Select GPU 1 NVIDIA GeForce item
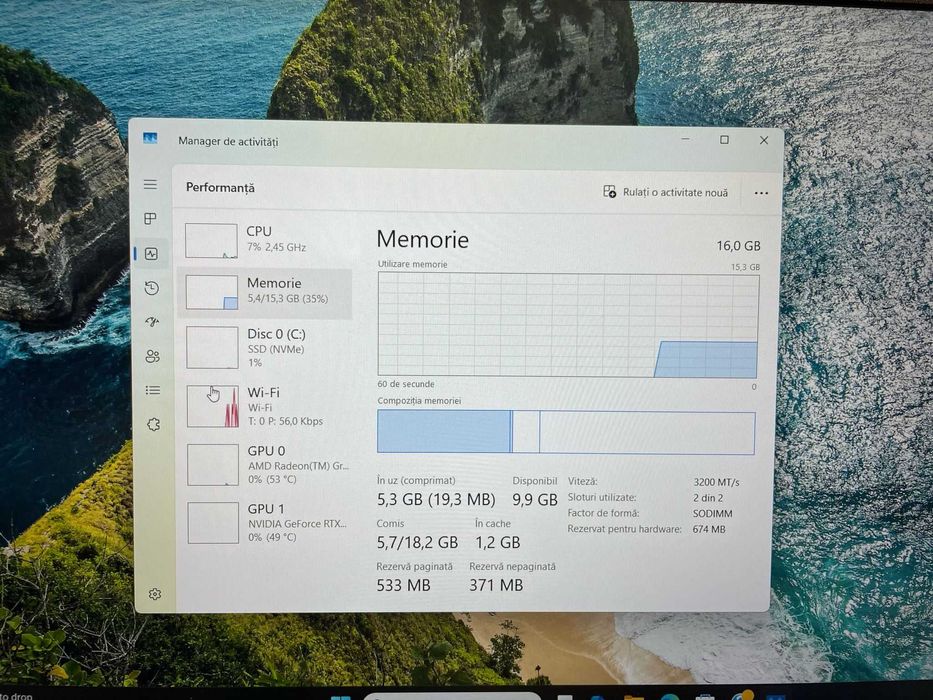The width and height of the screenshot is (933, 700). pos(268,523)
